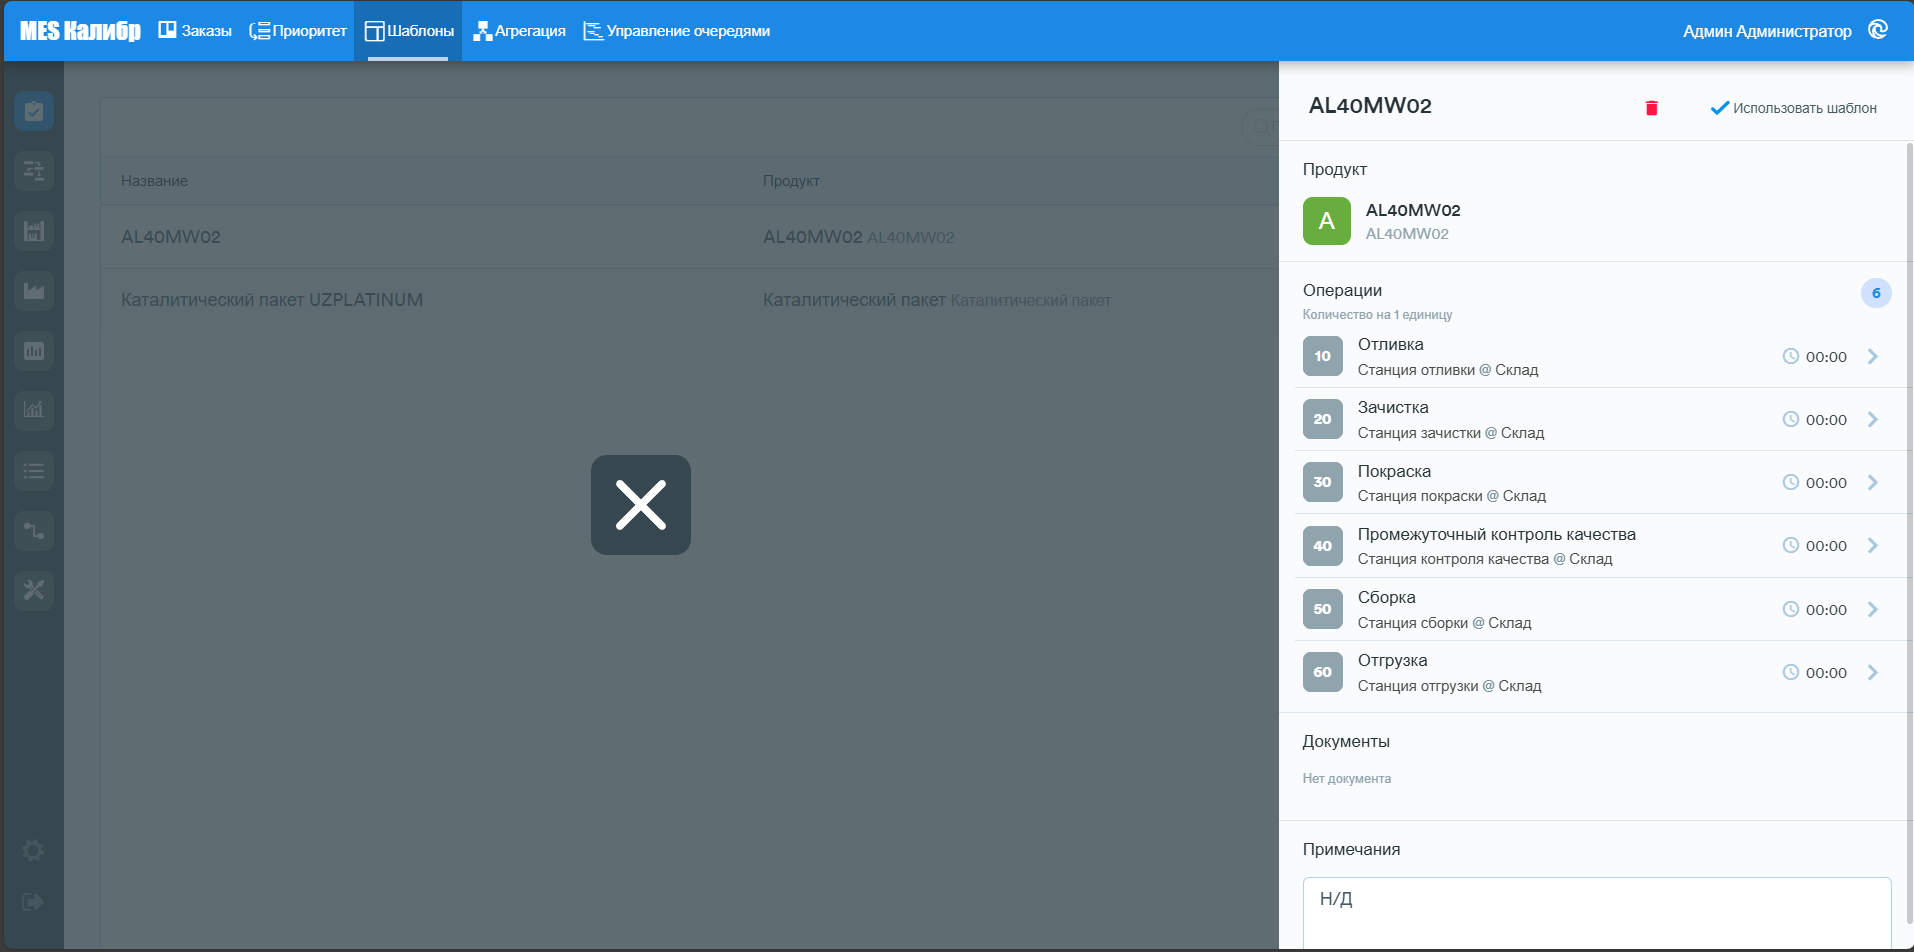Expand Сборка operation chevron

(x=1873, y=609)
